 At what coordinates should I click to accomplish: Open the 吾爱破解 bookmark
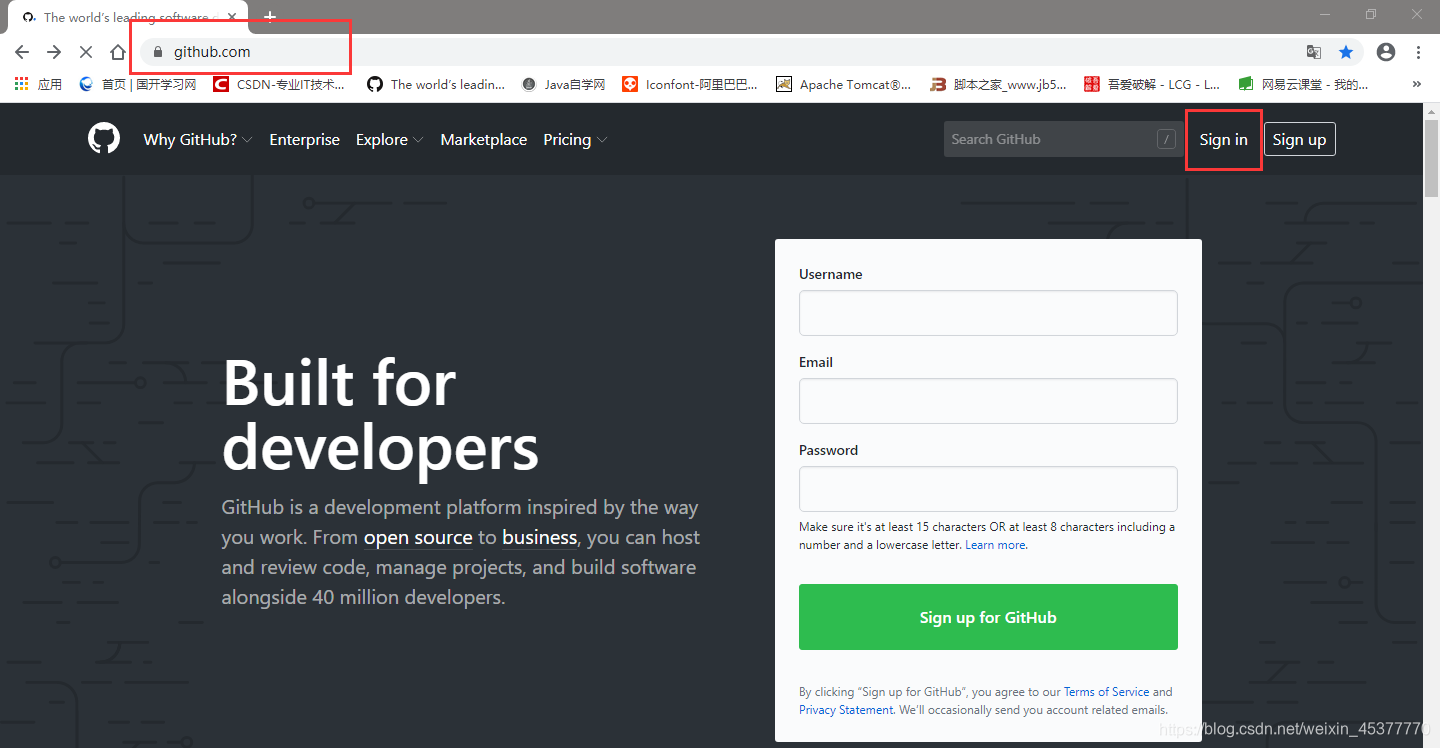coord(1152,85)
